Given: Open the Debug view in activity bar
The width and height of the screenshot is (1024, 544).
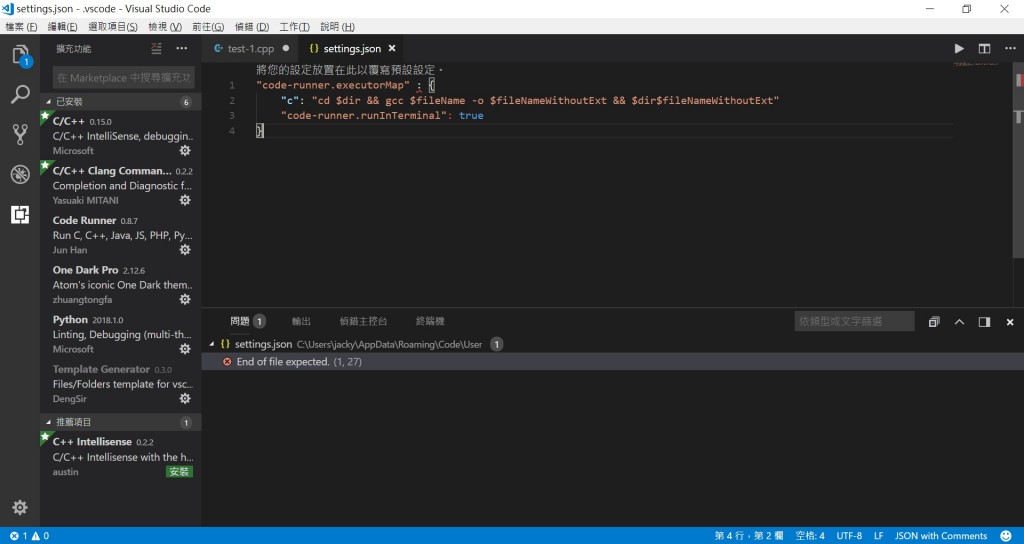Looking at the screenshot, I should tap(20, 174).
